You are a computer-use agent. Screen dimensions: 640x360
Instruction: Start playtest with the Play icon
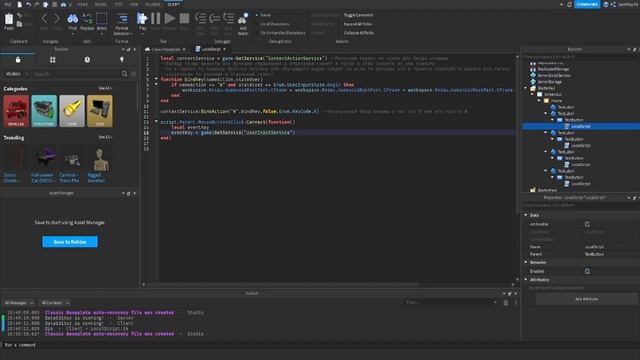pos(142,18)
